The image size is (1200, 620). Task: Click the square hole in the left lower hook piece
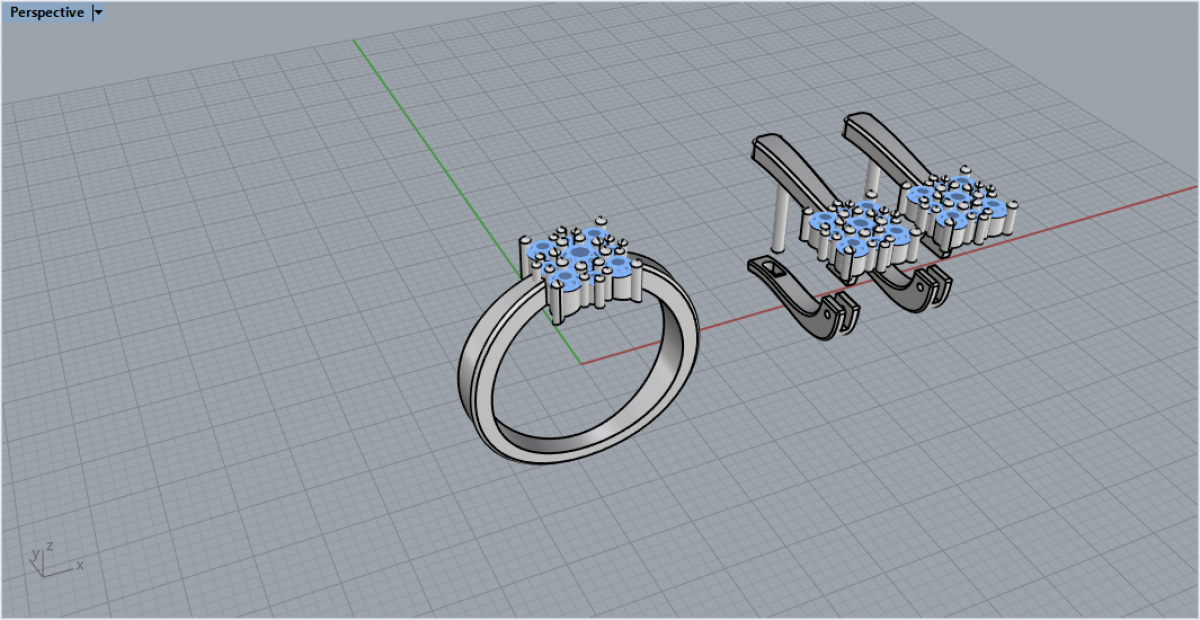click(774, 268)
